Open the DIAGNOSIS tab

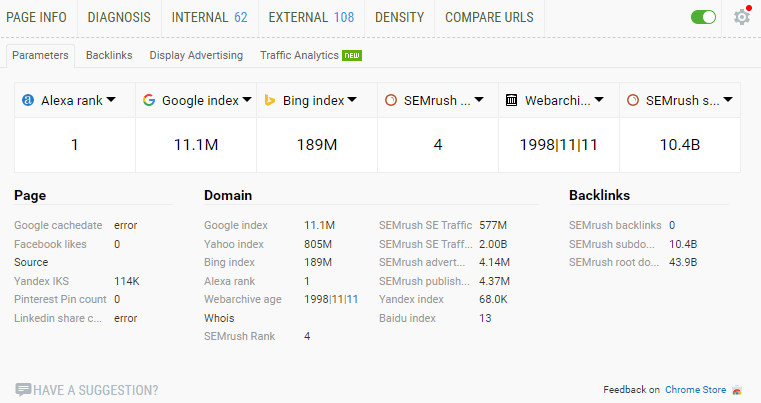119,17
